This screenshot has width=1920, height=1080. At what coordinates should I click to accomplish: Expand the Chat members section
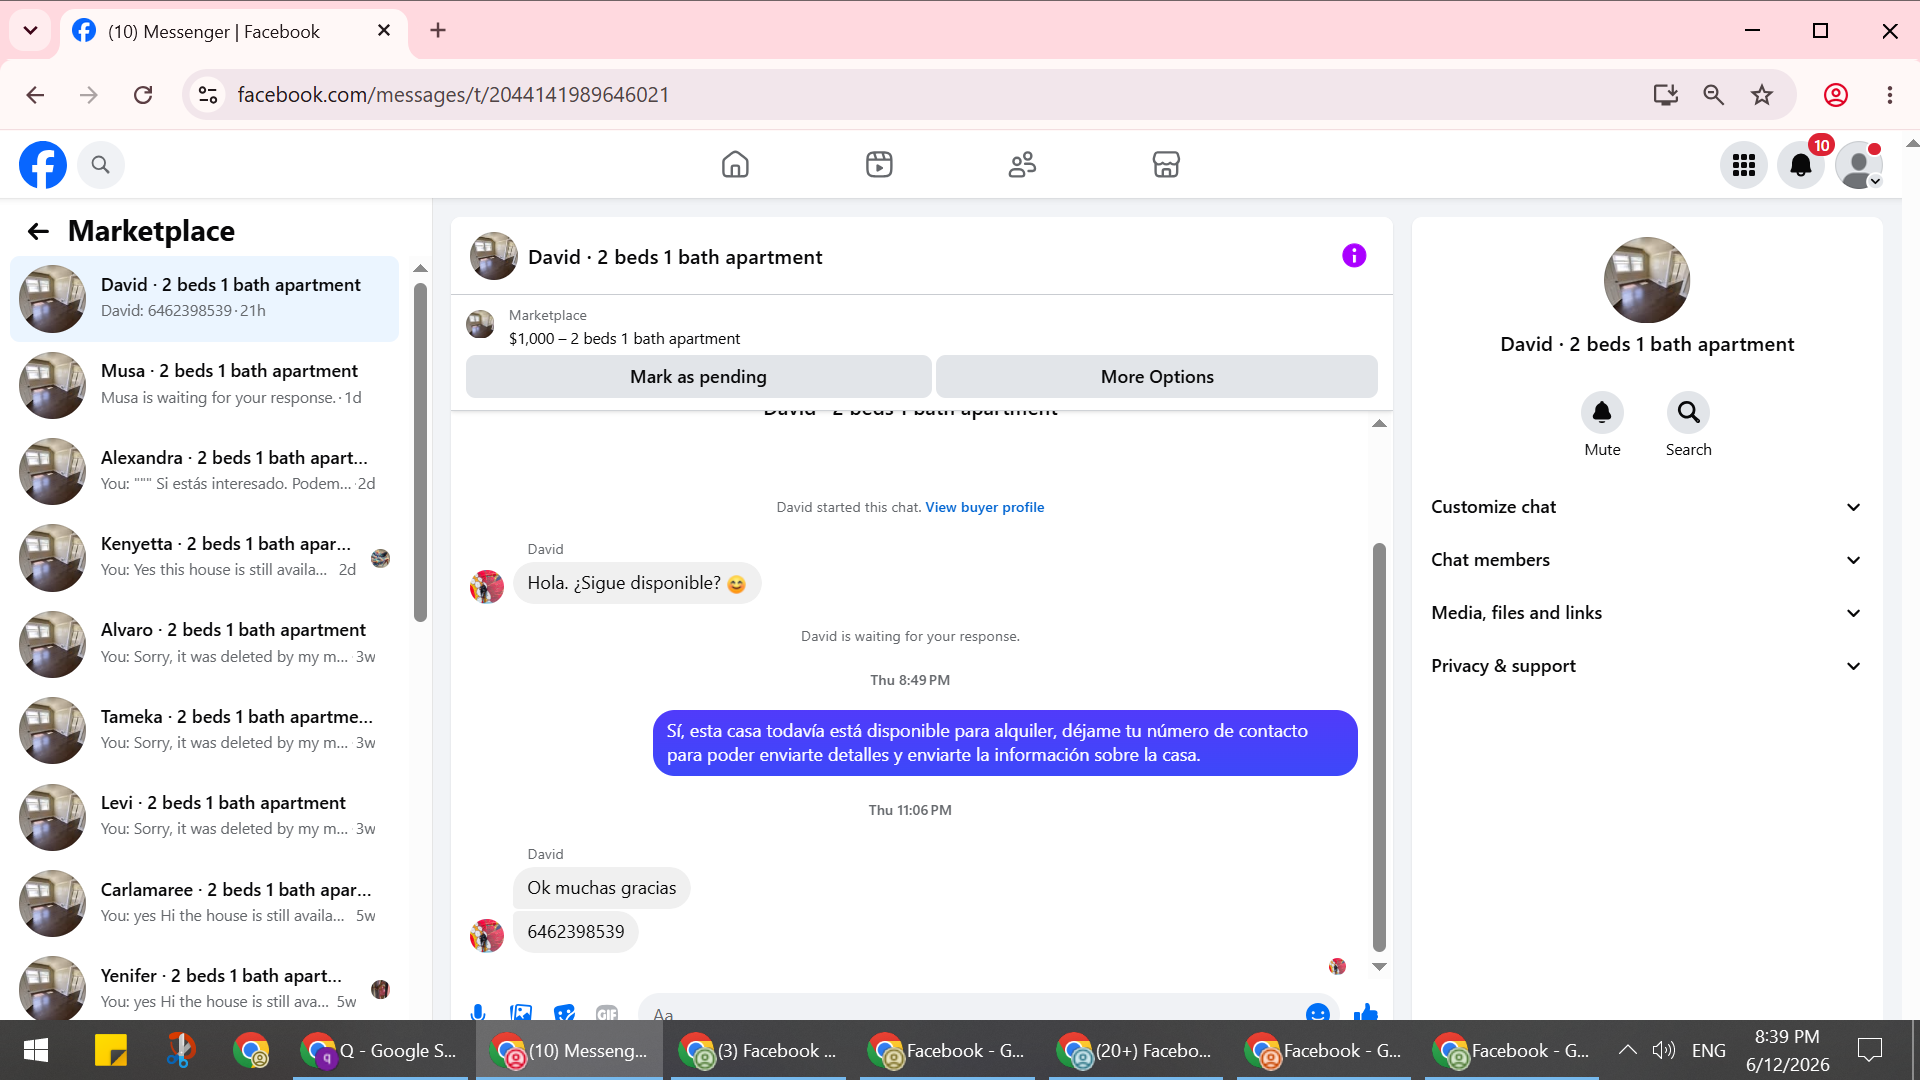pos(1646,560)
